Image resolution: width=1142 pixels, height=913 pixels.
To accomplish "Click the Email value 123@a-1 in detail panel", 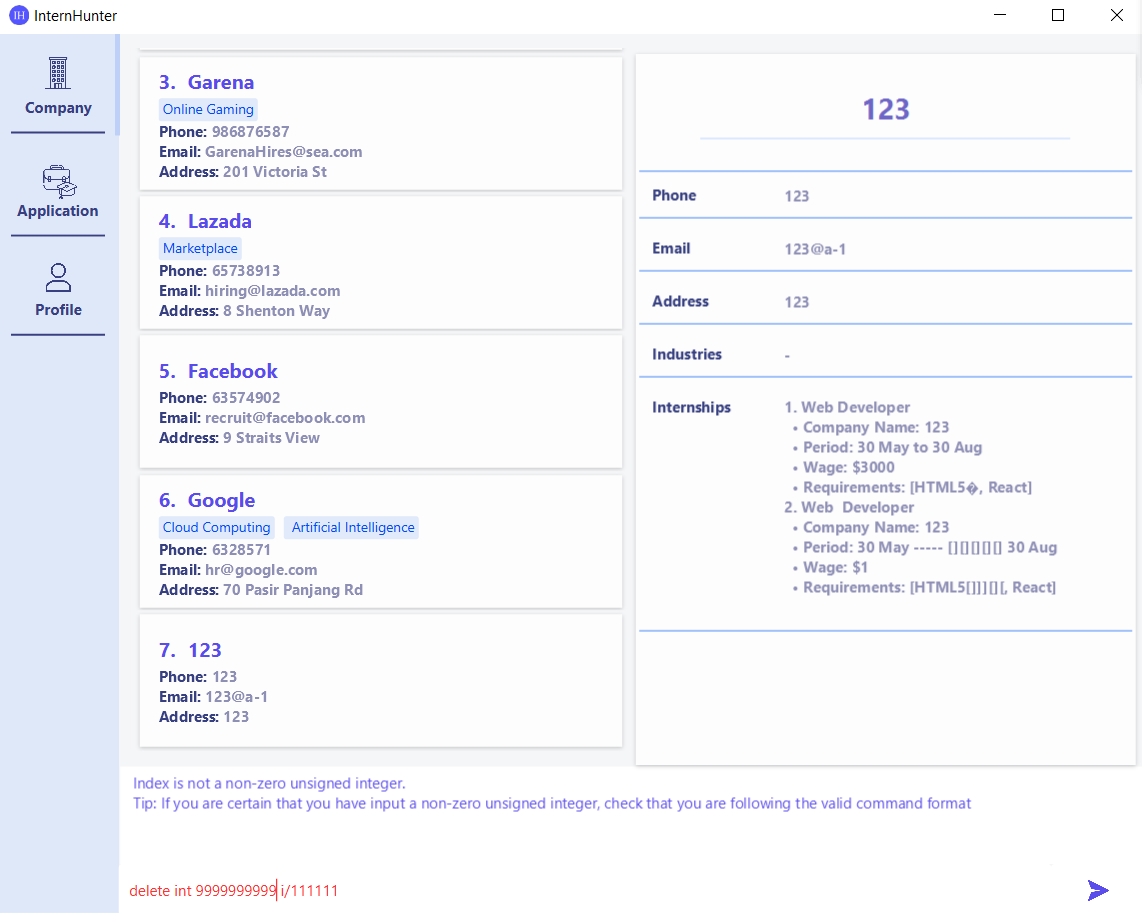I will point(815,249).
